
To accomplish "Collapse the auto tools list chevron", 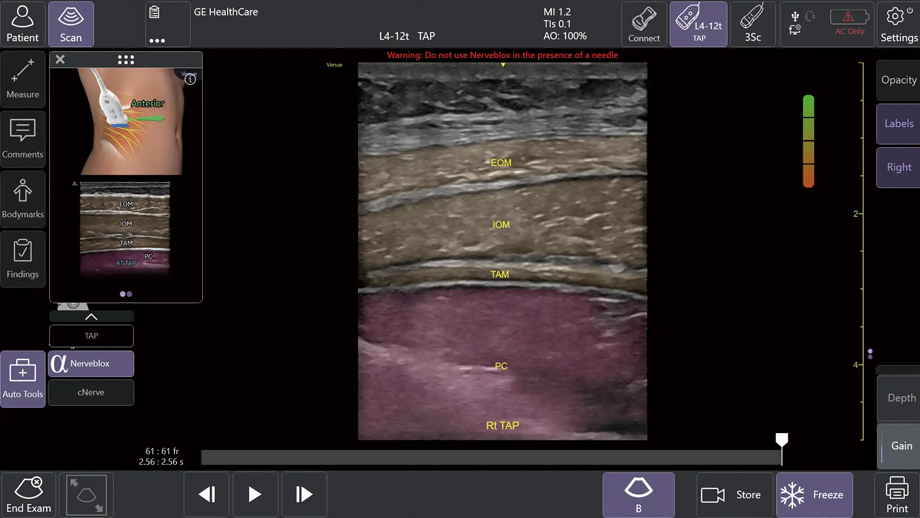I will 91,316.
